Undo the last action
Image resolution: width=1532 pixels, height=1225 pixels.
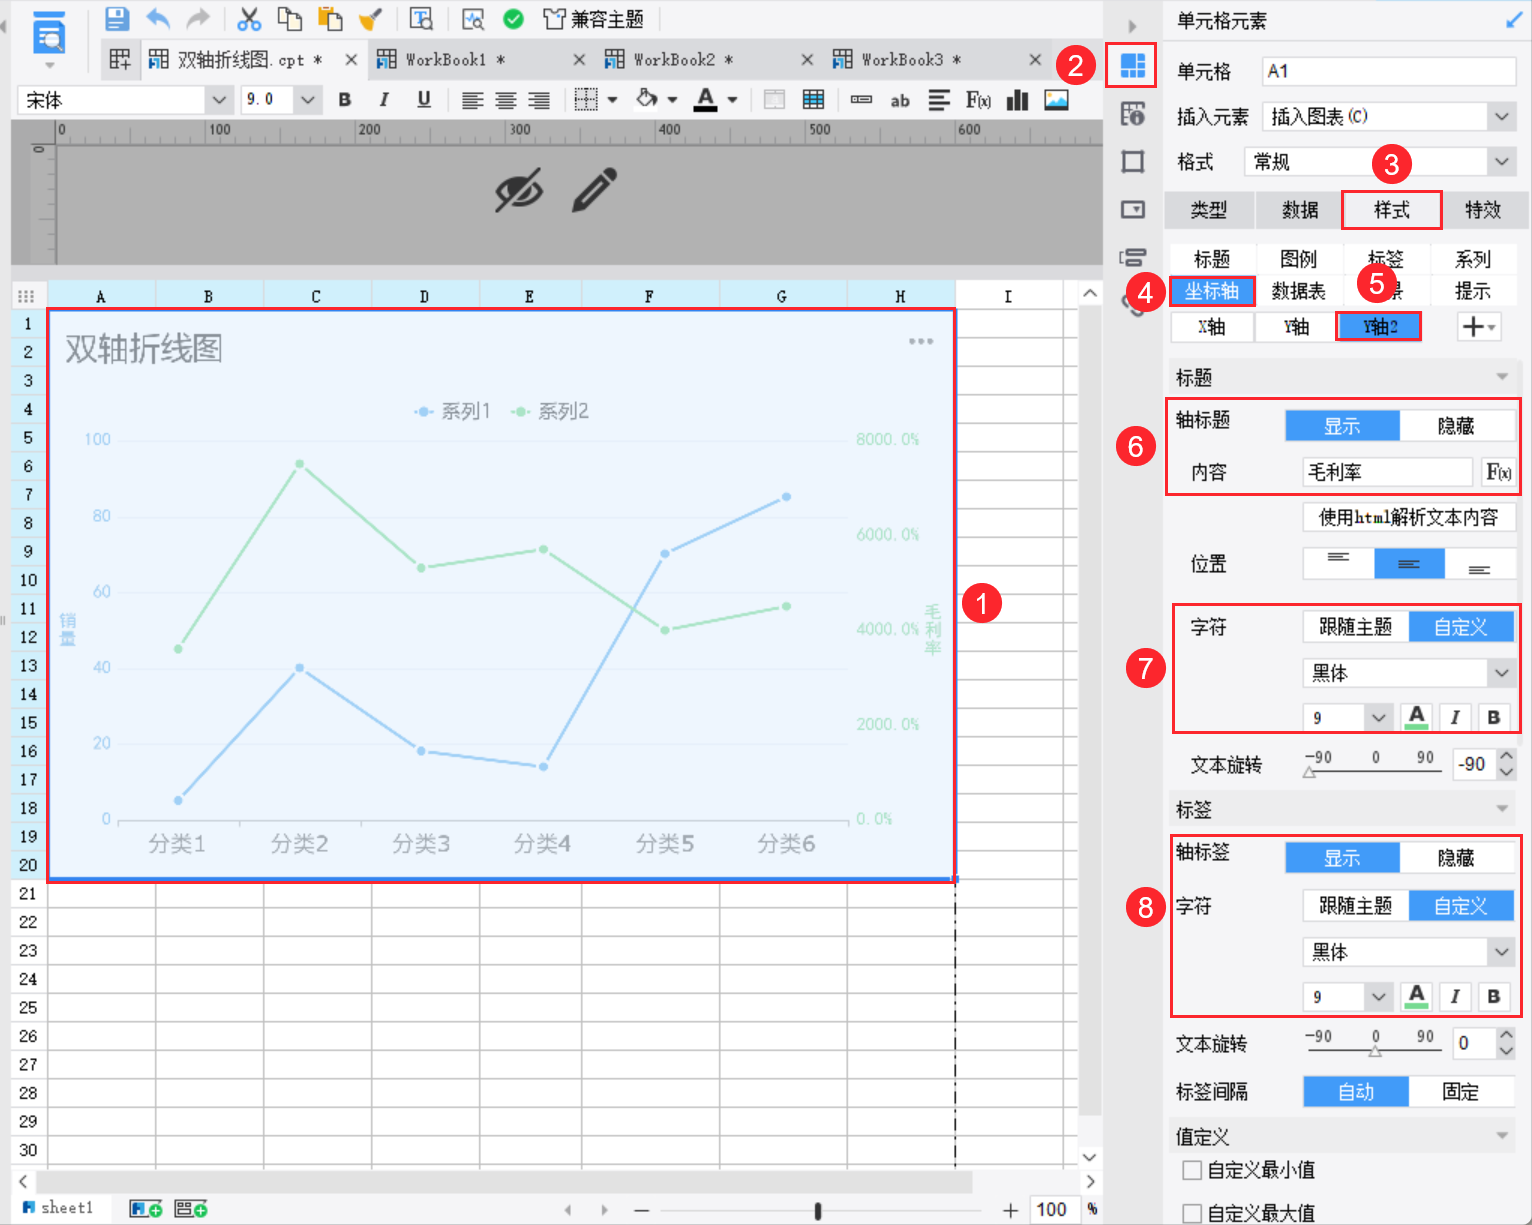click(x=158, y=18)
